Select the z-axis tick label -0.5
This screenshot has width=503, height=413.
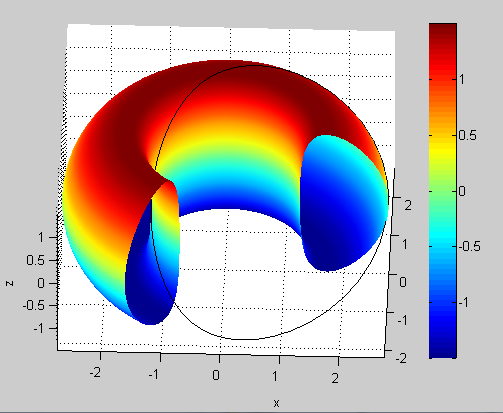coord(33,305)
